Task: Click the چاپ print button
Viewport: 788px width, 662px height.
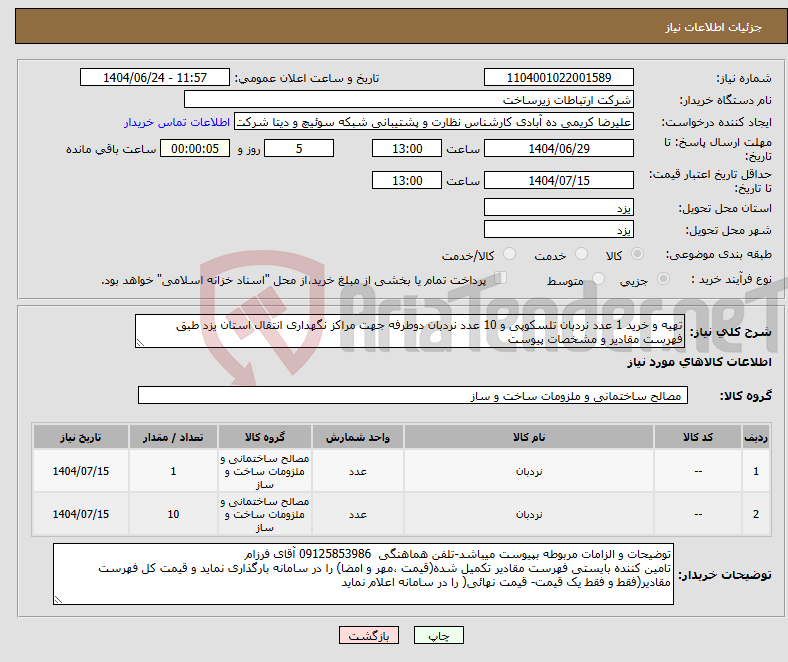Action: (439, 635)
